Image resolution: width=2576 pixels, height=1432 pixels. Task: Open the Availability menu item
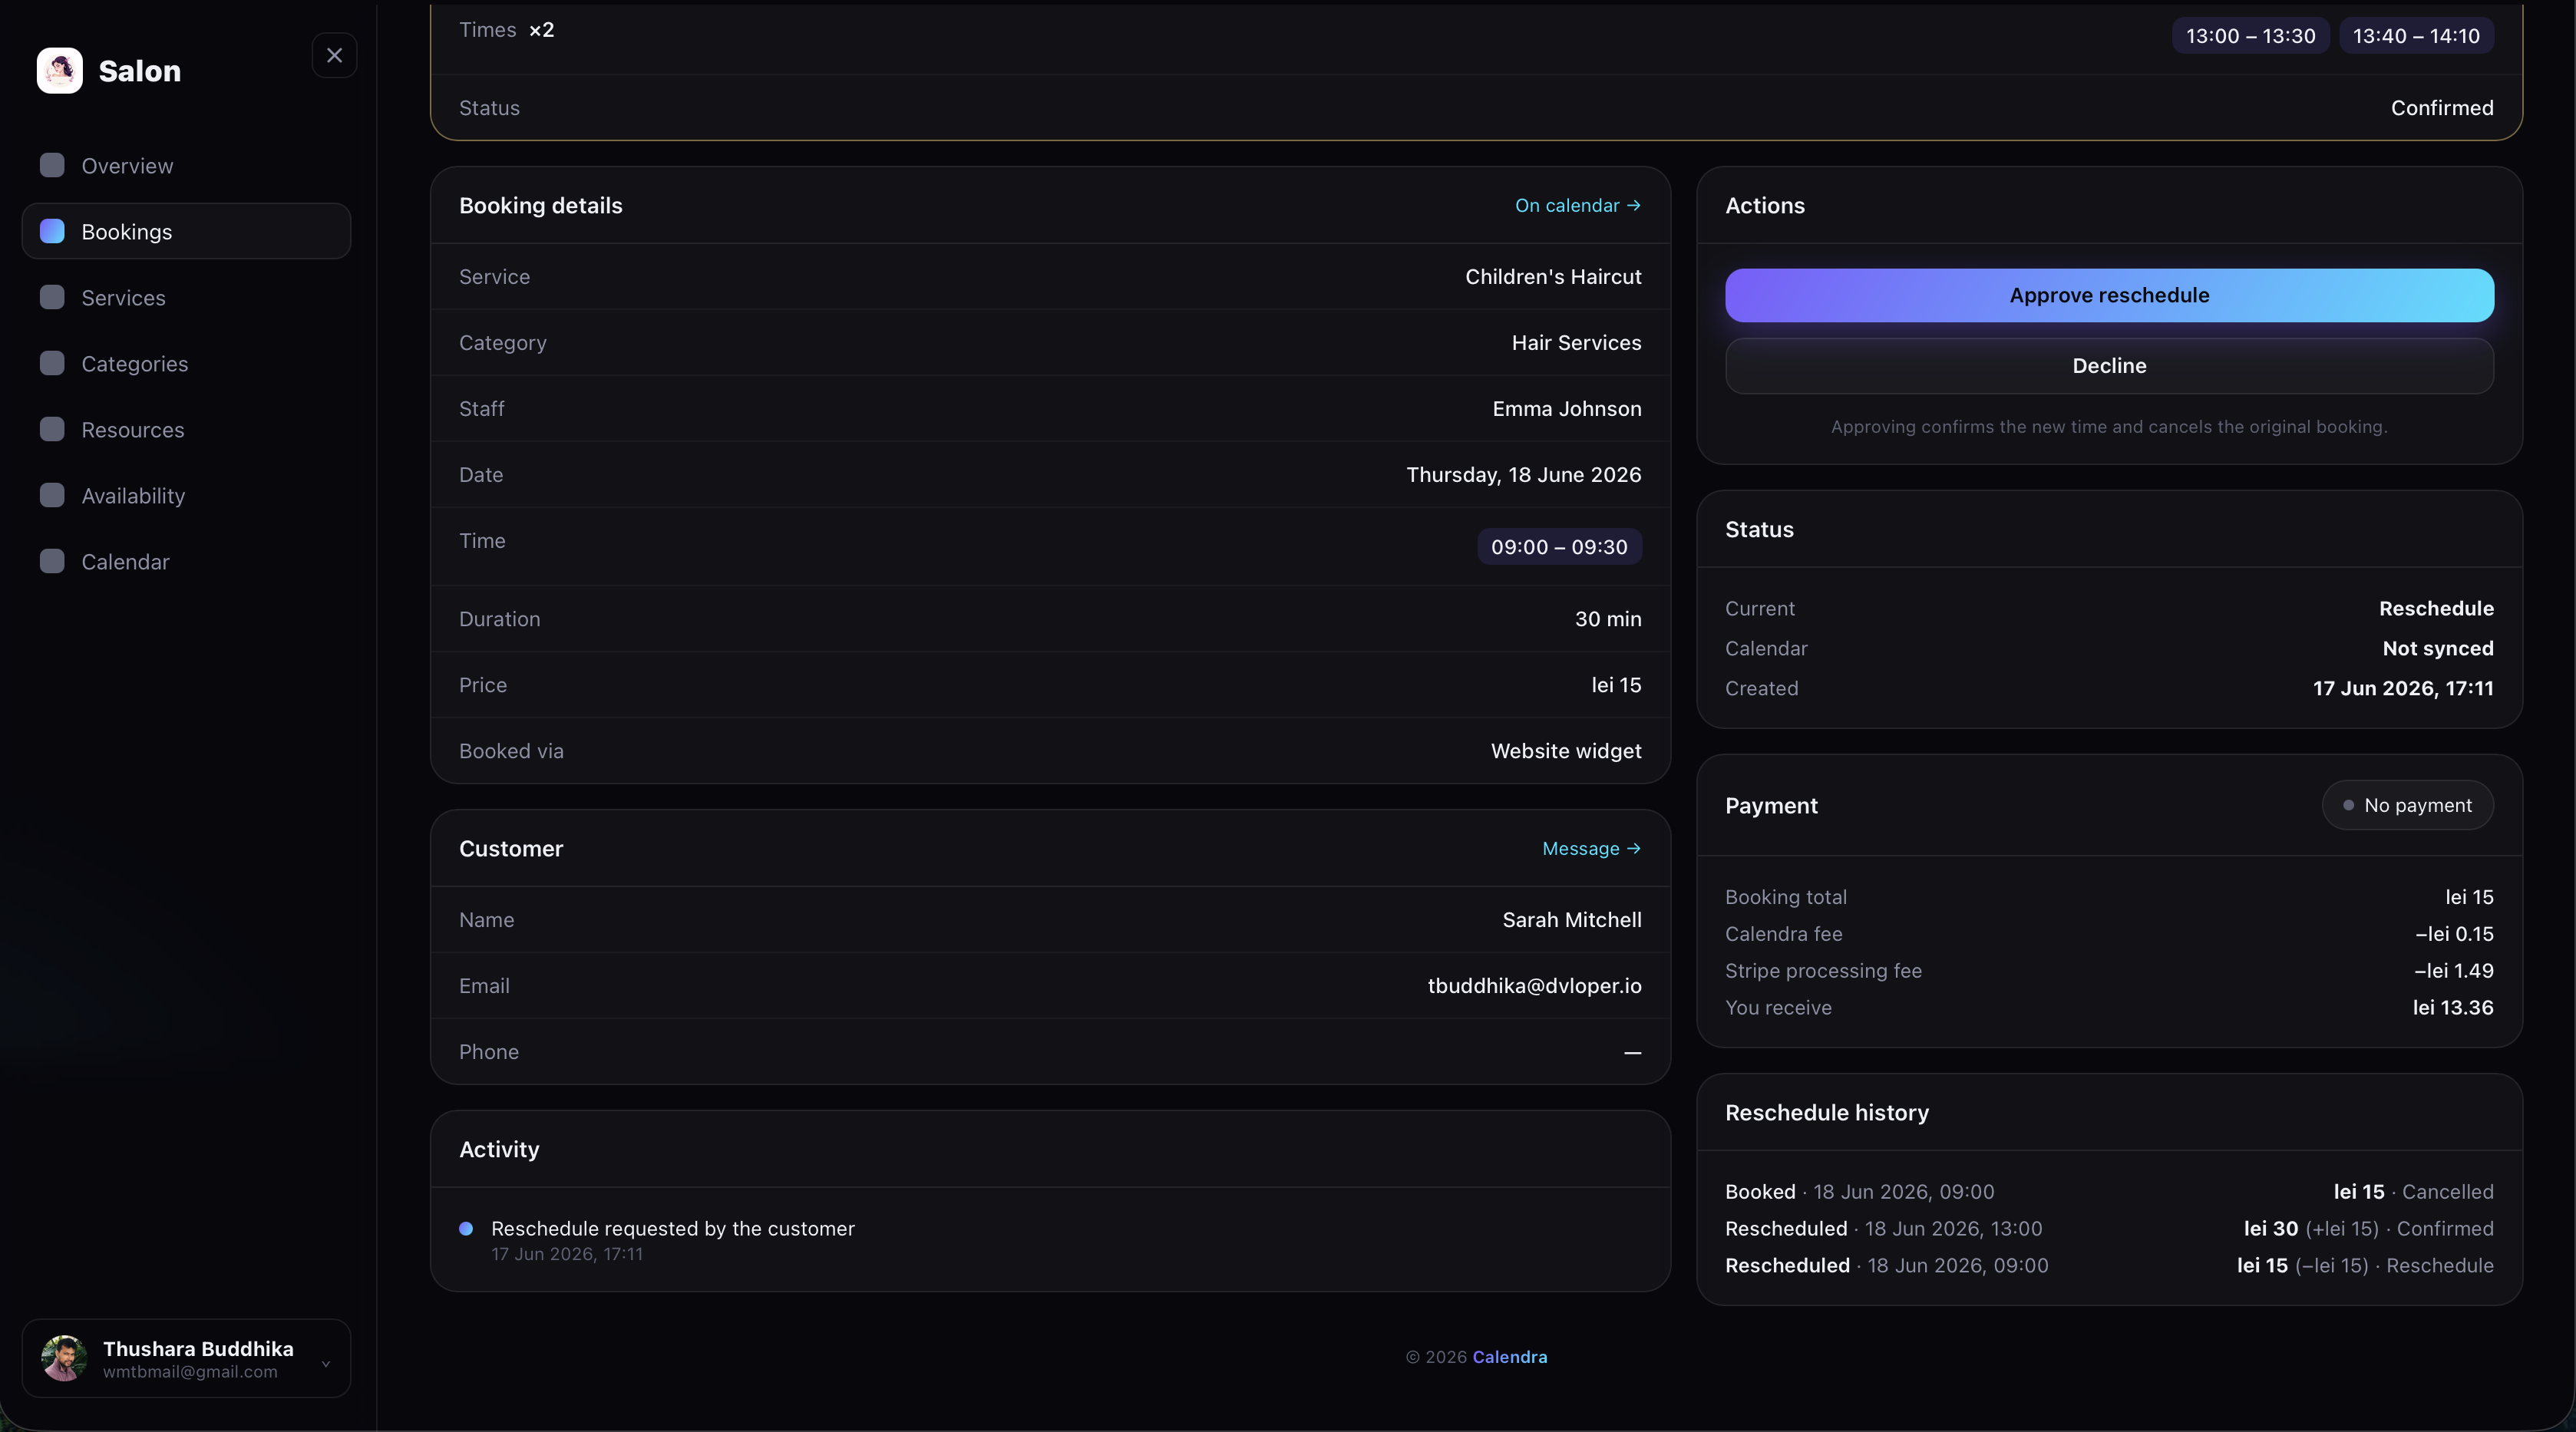[187, 495]
